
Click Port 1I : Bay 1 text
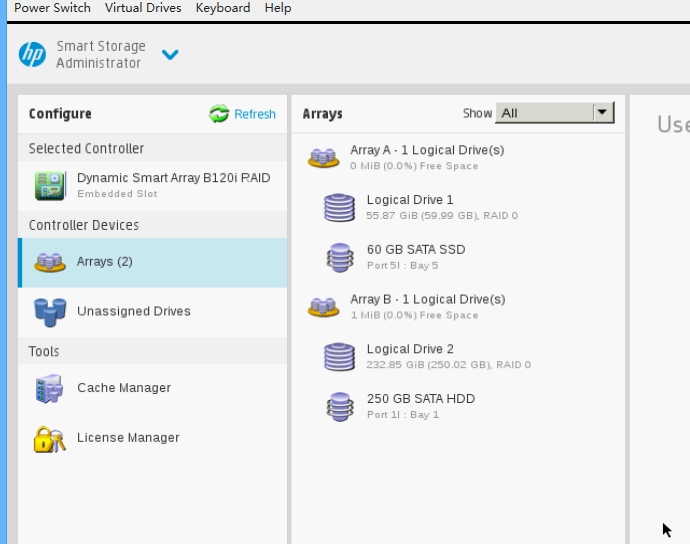(x=403, y=415)
